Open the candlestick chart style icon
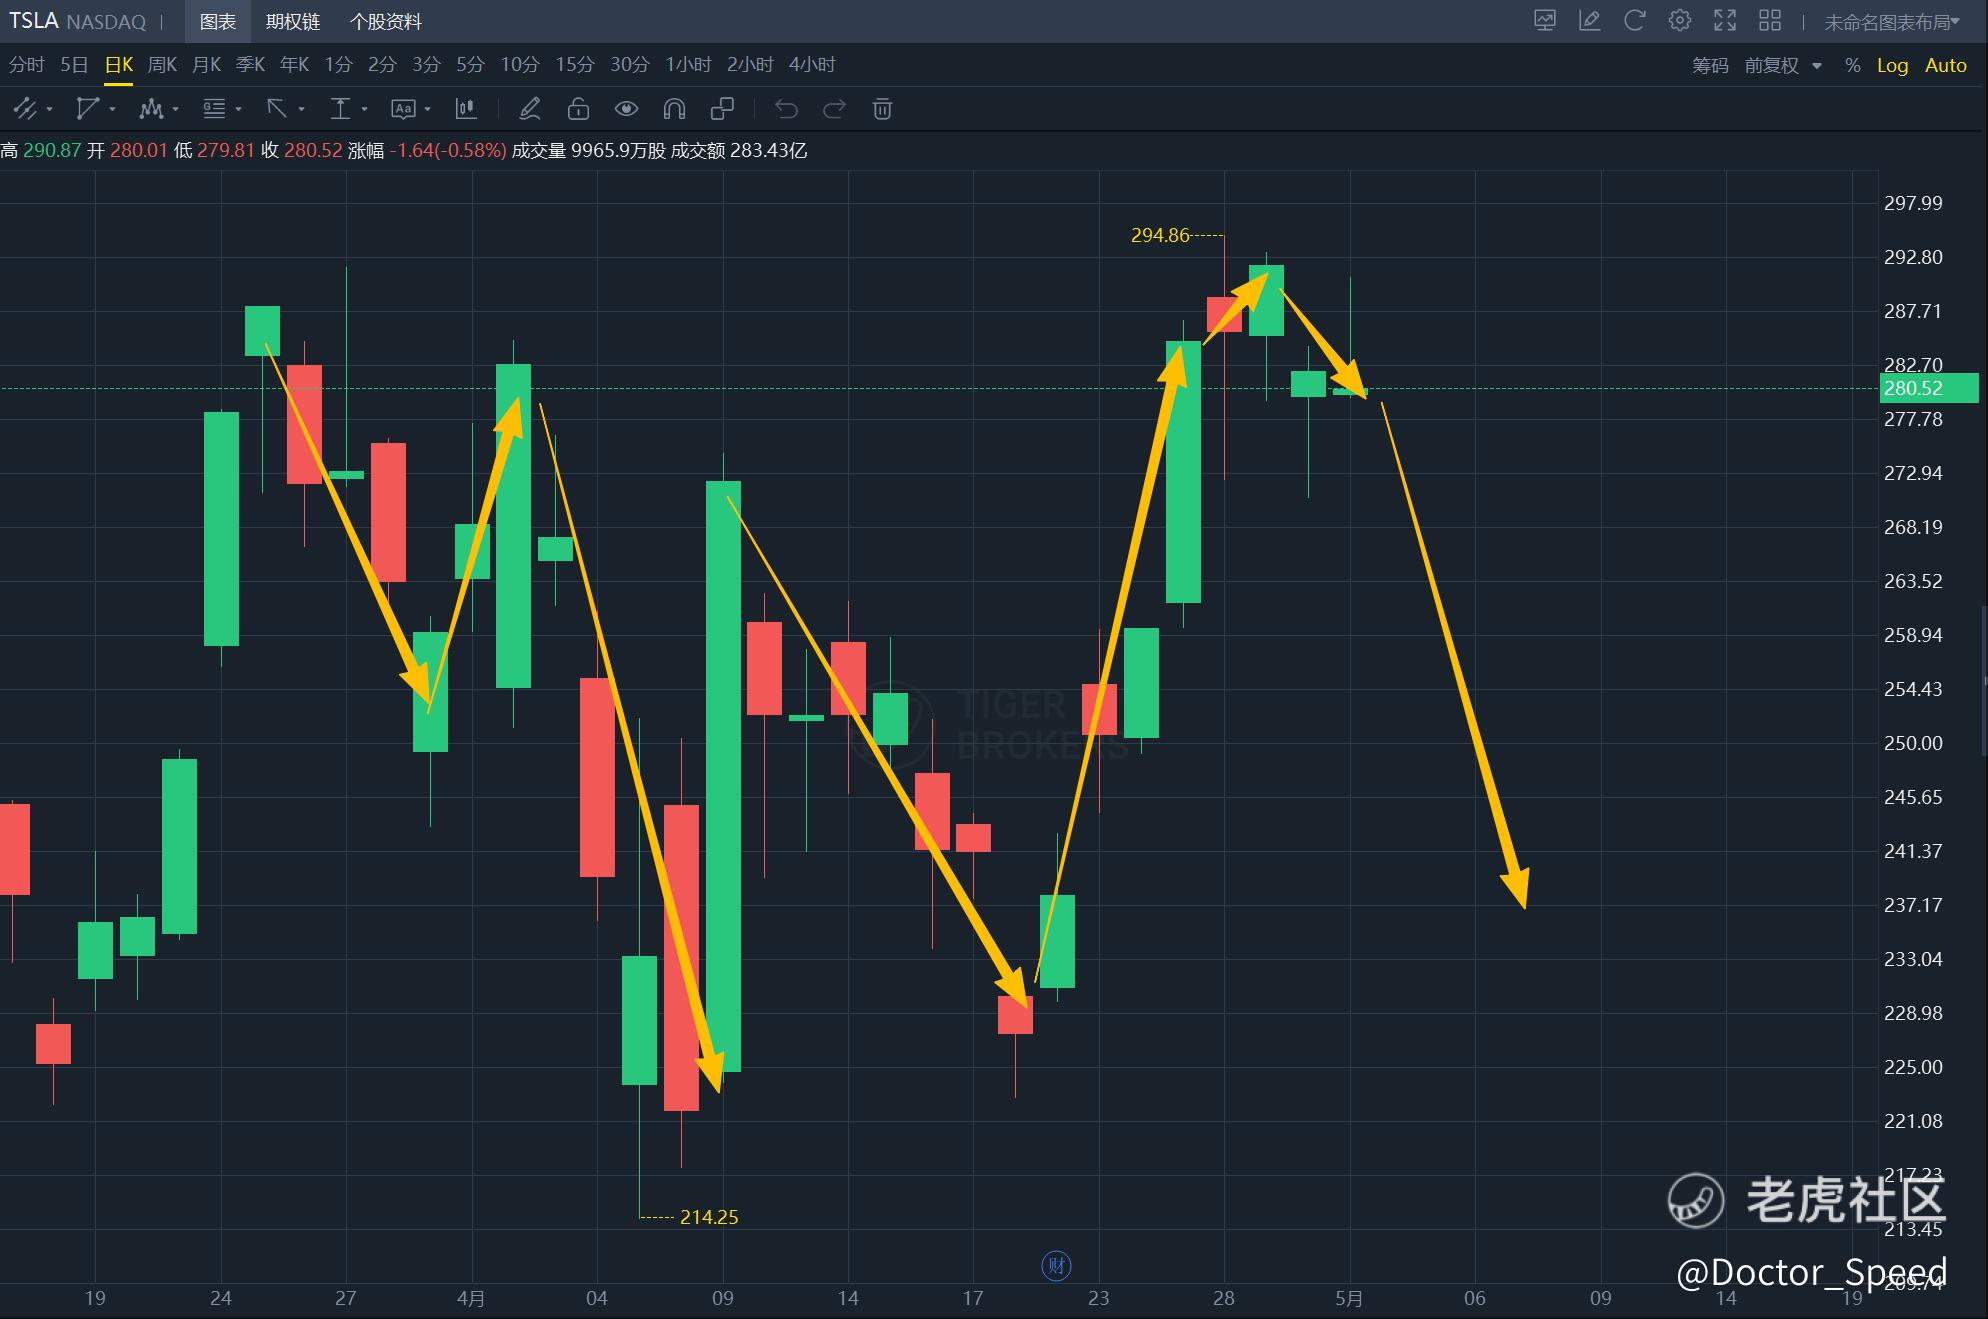Viewport: 1988px width, 1319px height. point(466,108)
